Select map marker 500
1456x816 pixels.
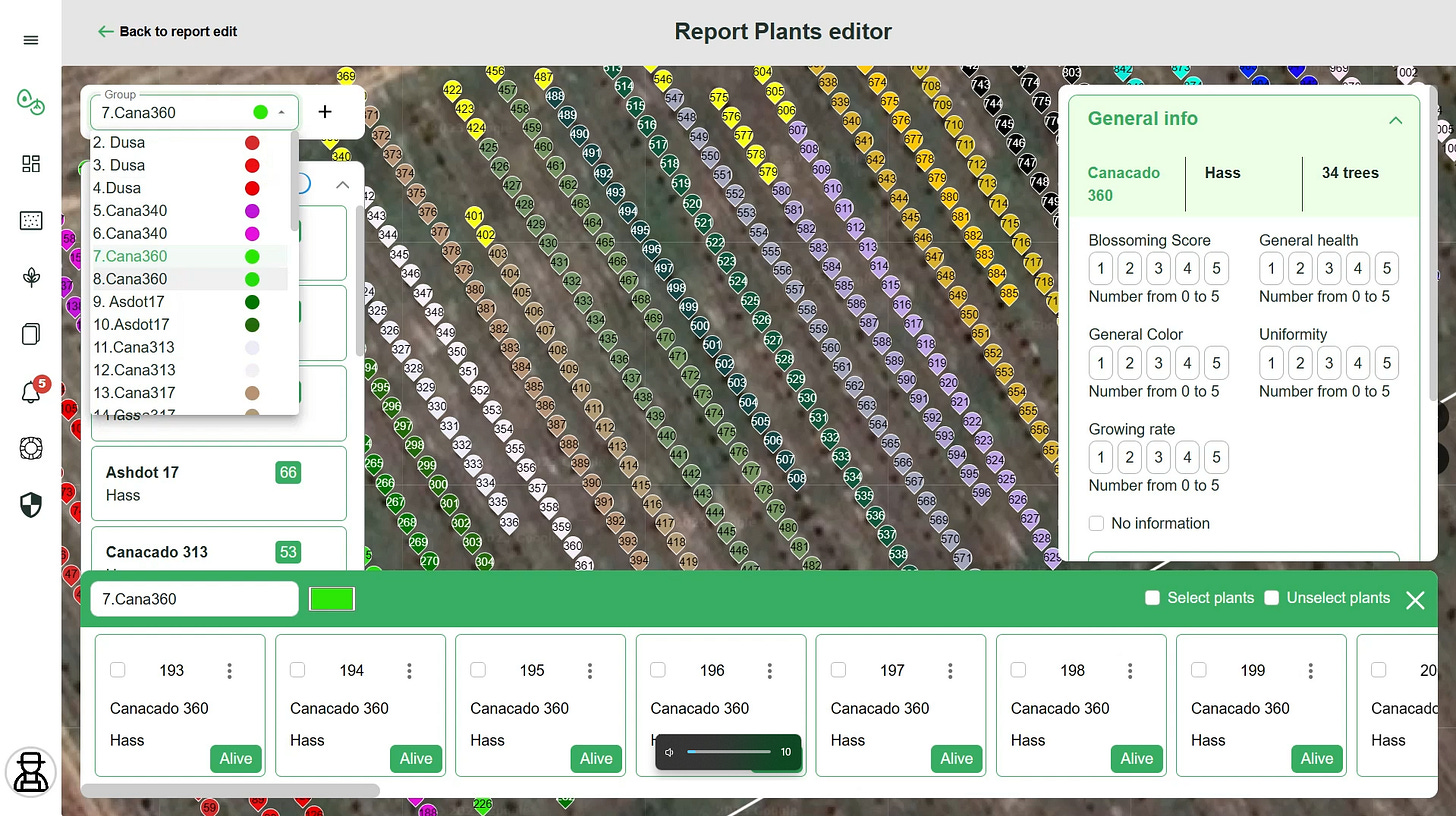coord(700,329)
